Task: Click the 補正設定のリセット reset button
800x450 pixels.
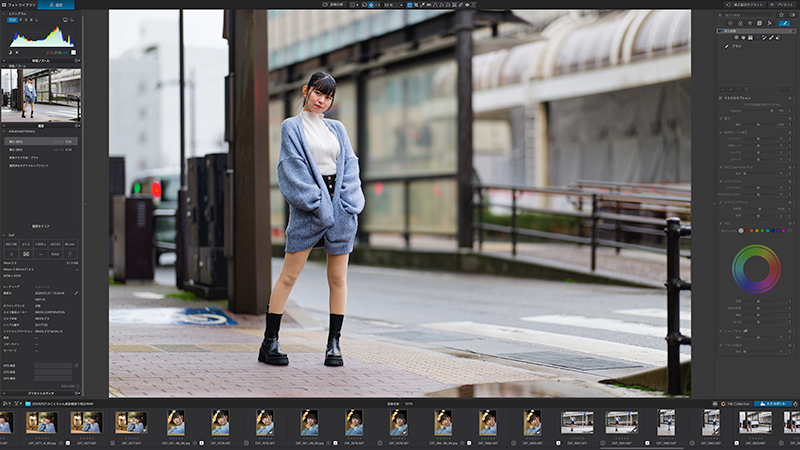Action: tap(745, 5)
